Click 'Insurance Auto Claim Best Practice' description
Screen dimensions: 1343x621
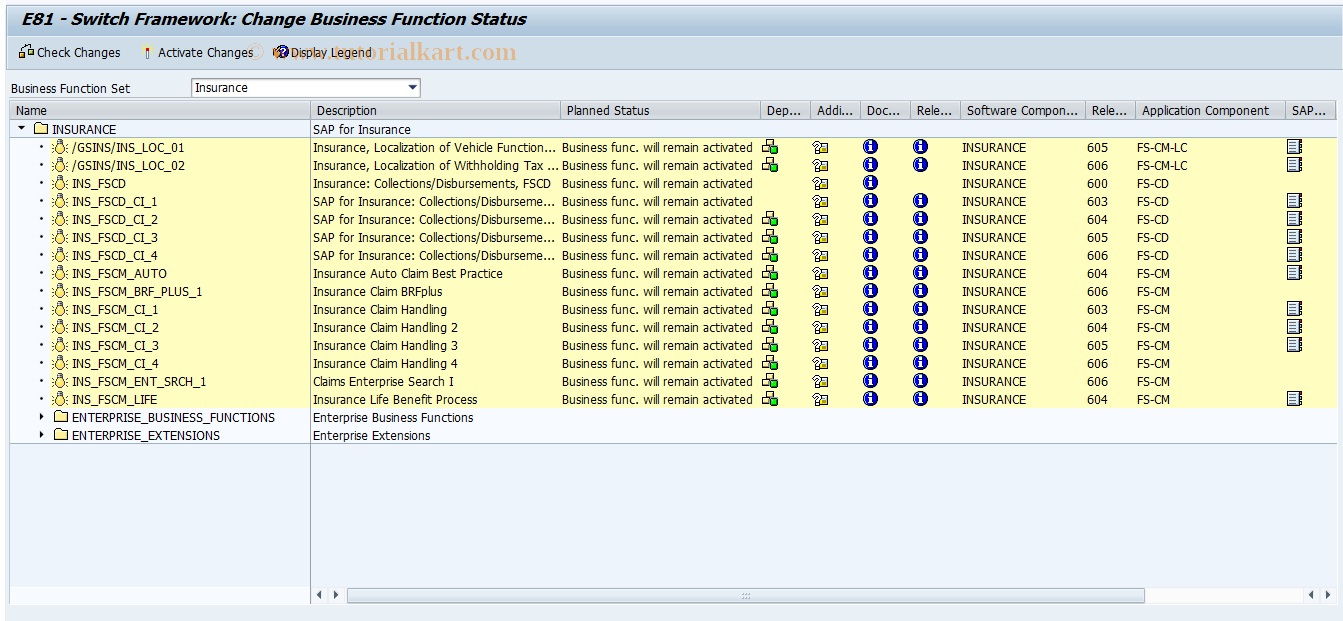pos(408,273)
